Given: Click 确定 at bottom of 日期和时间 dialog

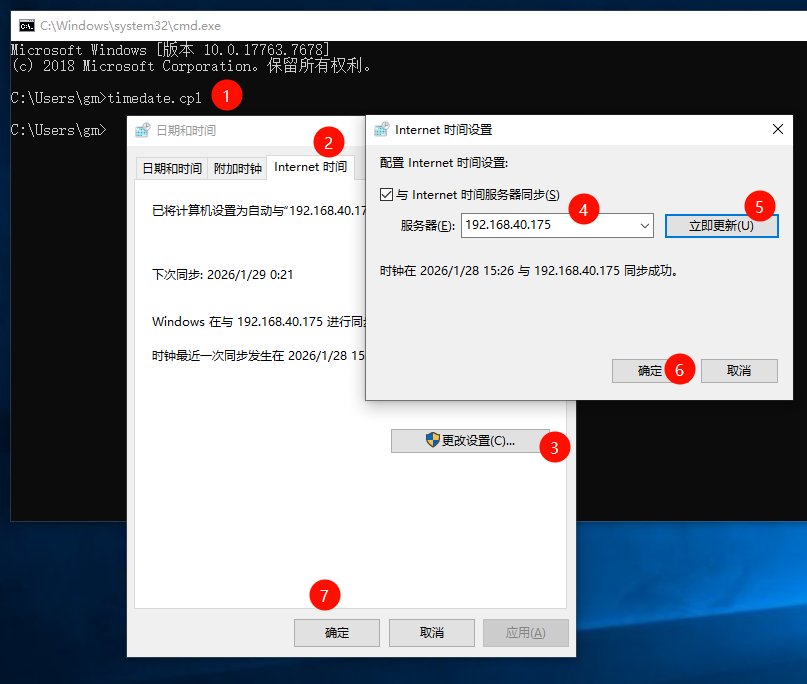Looking at the screenshot, I should pos(337,633).
